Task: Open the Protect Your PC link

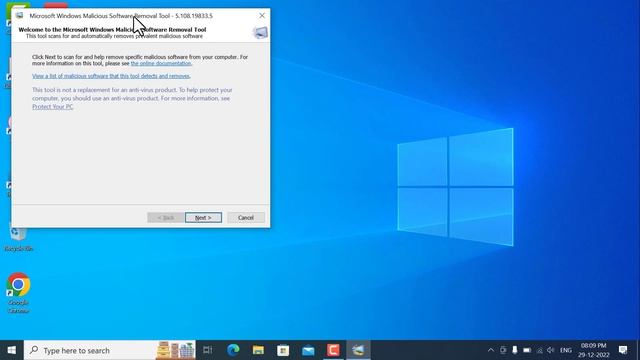Action: pyautogui.click(x=52, y=107)
